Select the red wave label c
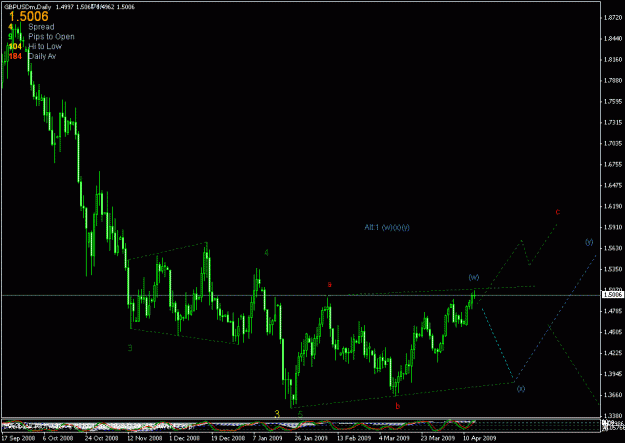Viewport: 625px width, 443px height. 558,212
